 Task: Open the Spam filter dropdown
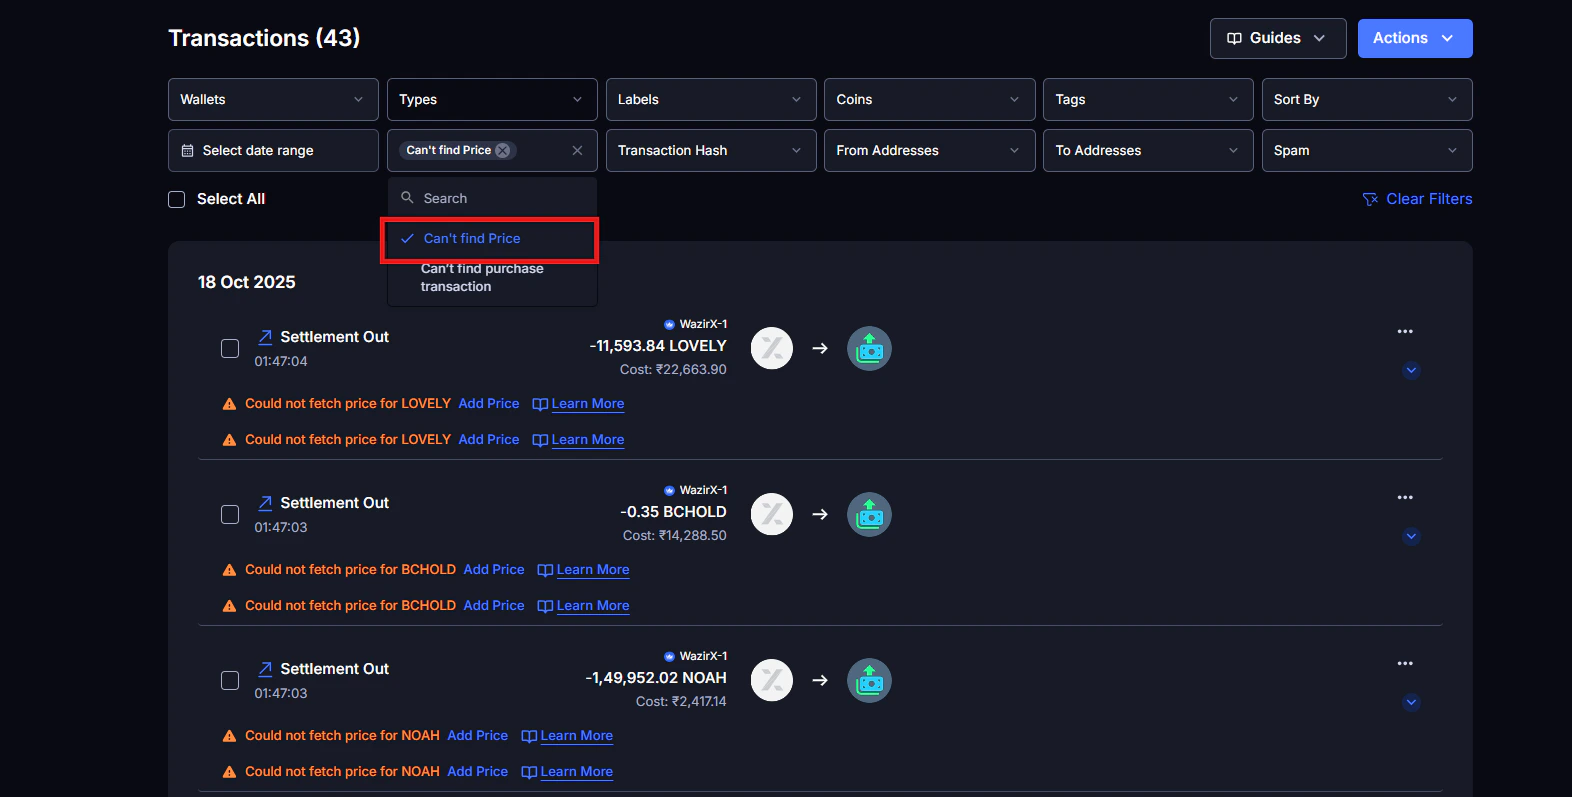coord(1367,151)
